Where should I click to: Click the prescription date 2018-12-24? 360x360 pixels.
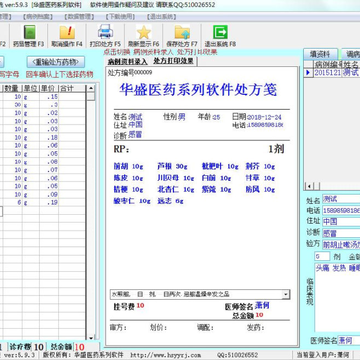point(264,117)
